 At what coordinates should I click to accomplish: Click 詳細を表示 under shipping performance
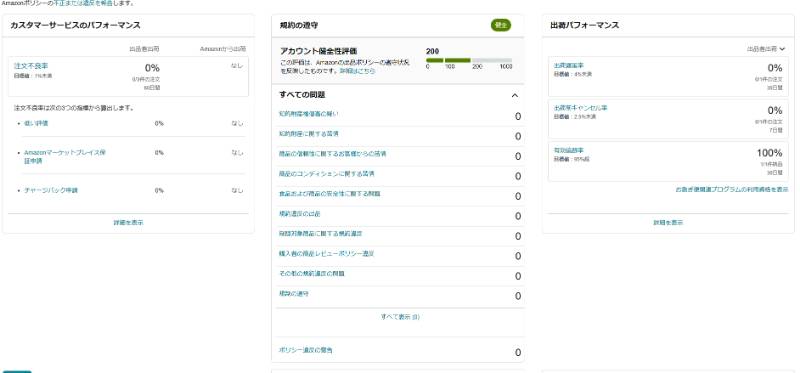668,223
